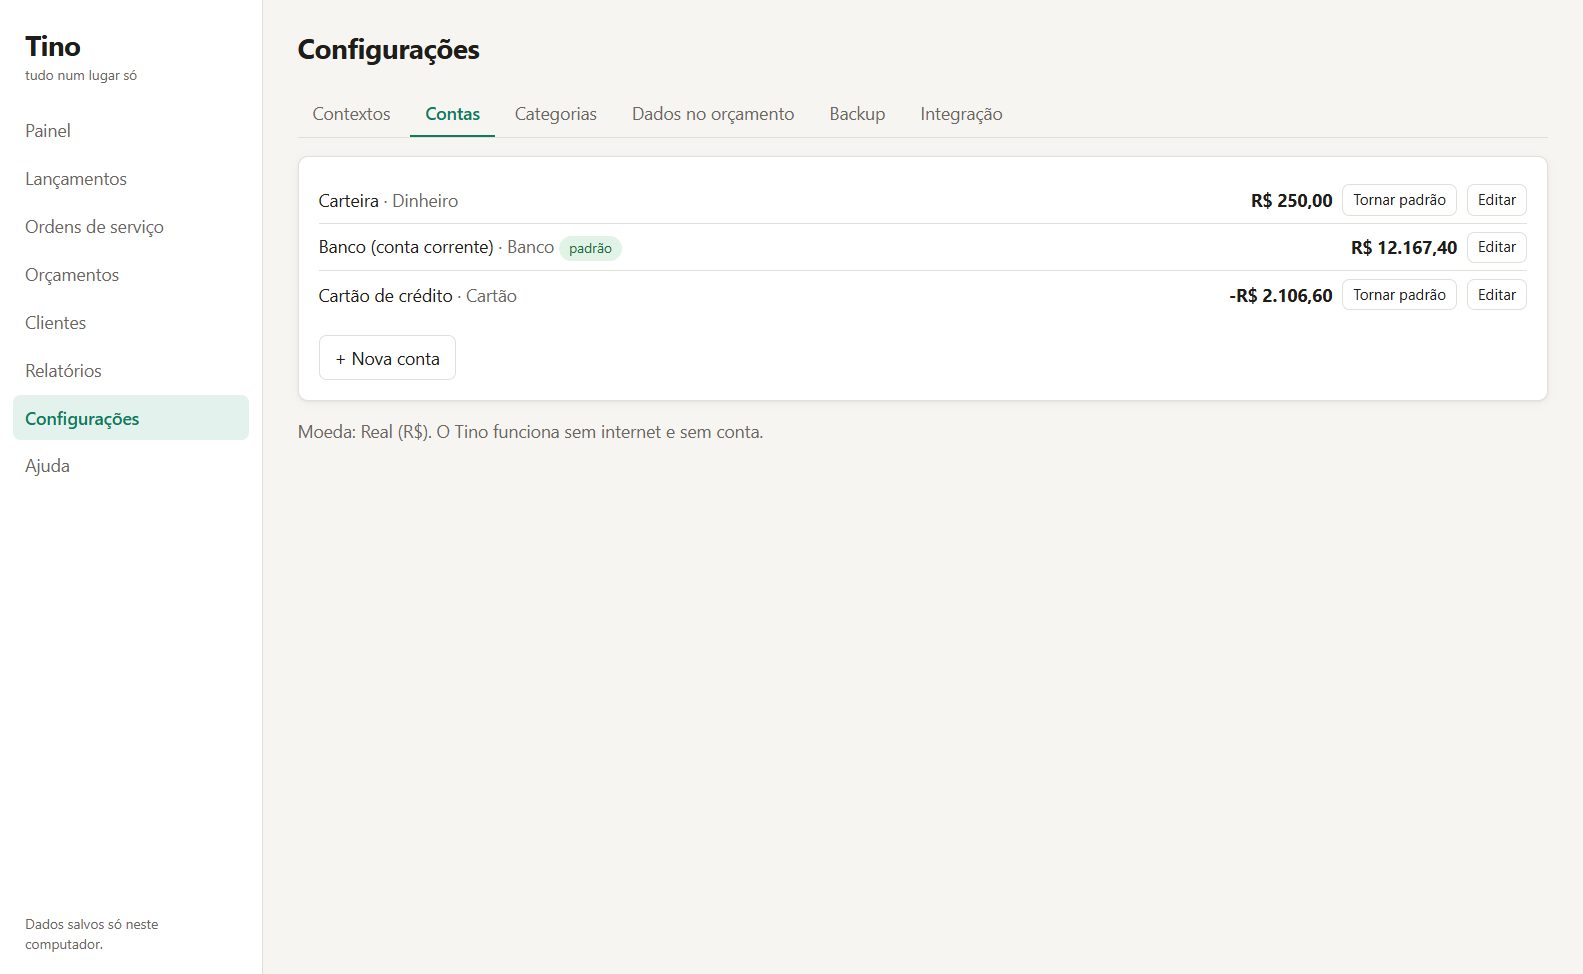
Task: Open the Painel page in sidebar
Action: point(130,131)
